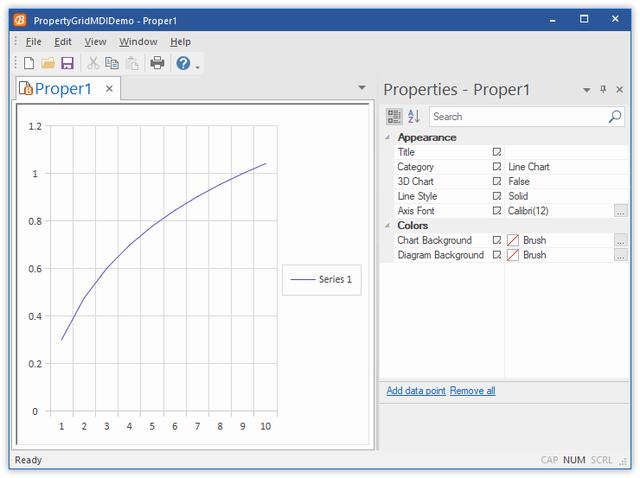Image resolution: width=640 pixels, height=478 pixels.
Task: Click the ellipsis button for Diagram Background
Action: pyautogui.click(x=620, y=255)
